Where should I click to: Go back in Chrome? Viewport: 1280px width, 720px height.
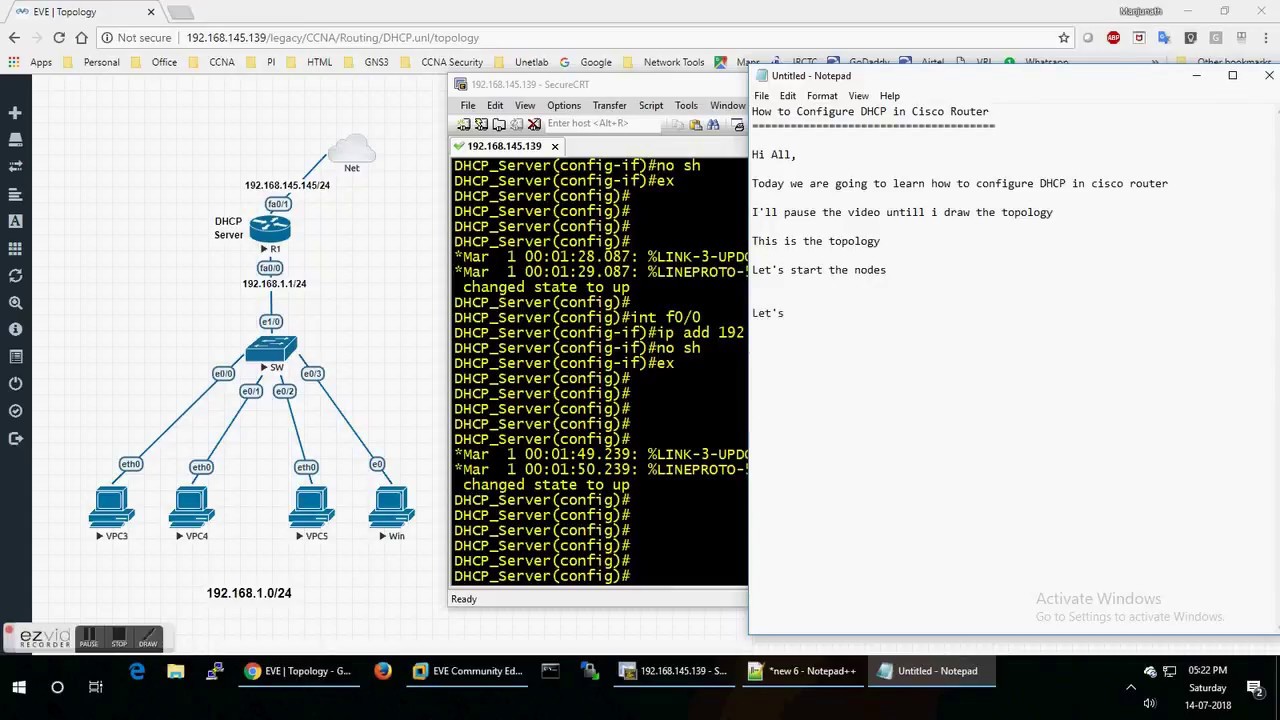14,38
